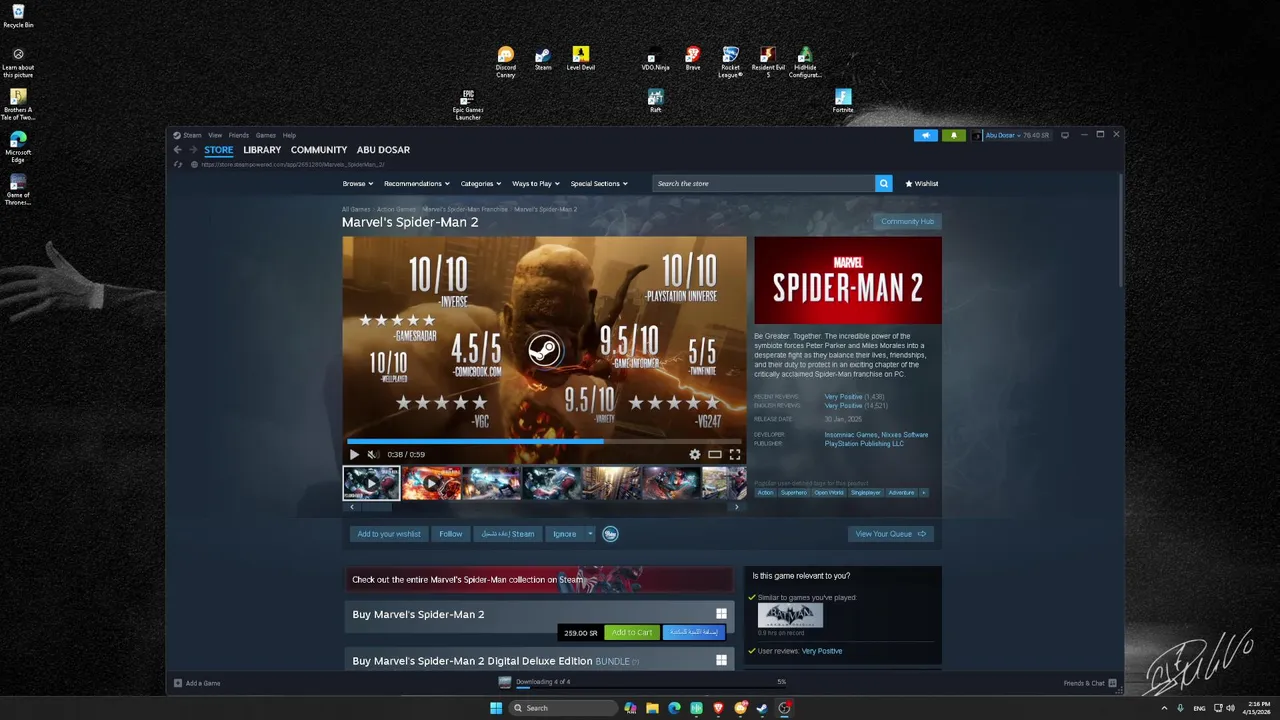This screenshot has height=720, width=1280.
Task: Select the second trailer thumbnail
Action: pyautogui.click(x=431, y=483)
